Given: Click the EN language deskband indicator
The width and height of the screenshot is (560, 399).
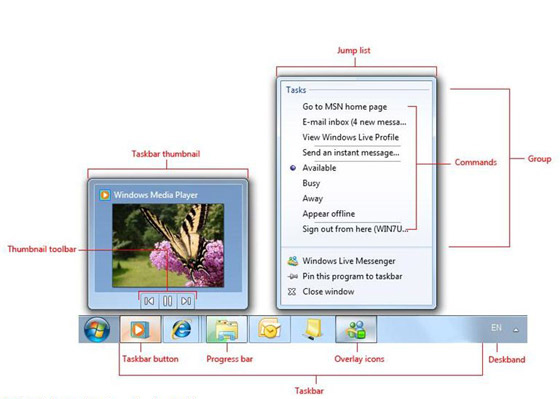Looking at the screenshot, I should [496, 328].
